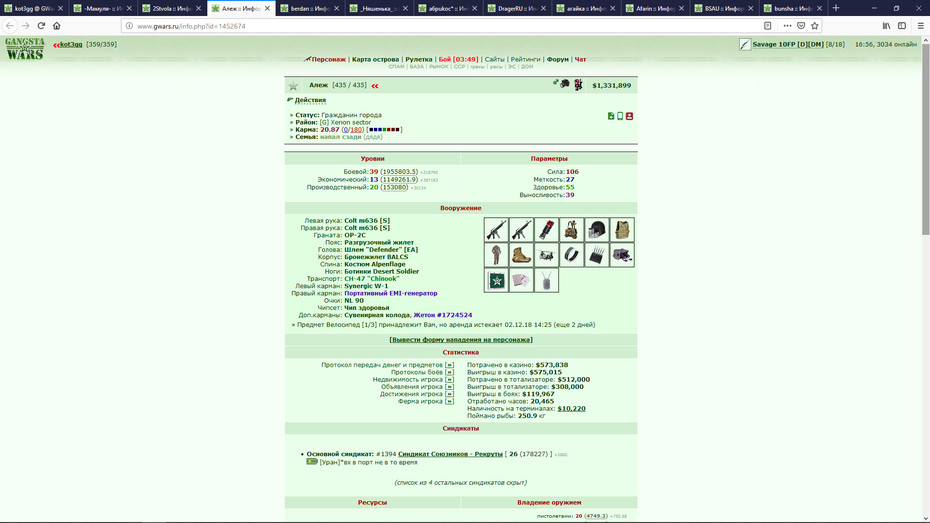Screen dimensions: 930x523
Task: Click the dog tag token item icon
Action: [546, 280]
